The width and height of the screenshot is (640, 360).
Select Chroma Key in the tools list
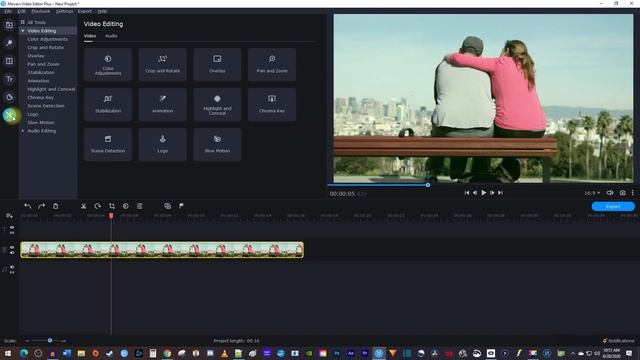[40, 98]
